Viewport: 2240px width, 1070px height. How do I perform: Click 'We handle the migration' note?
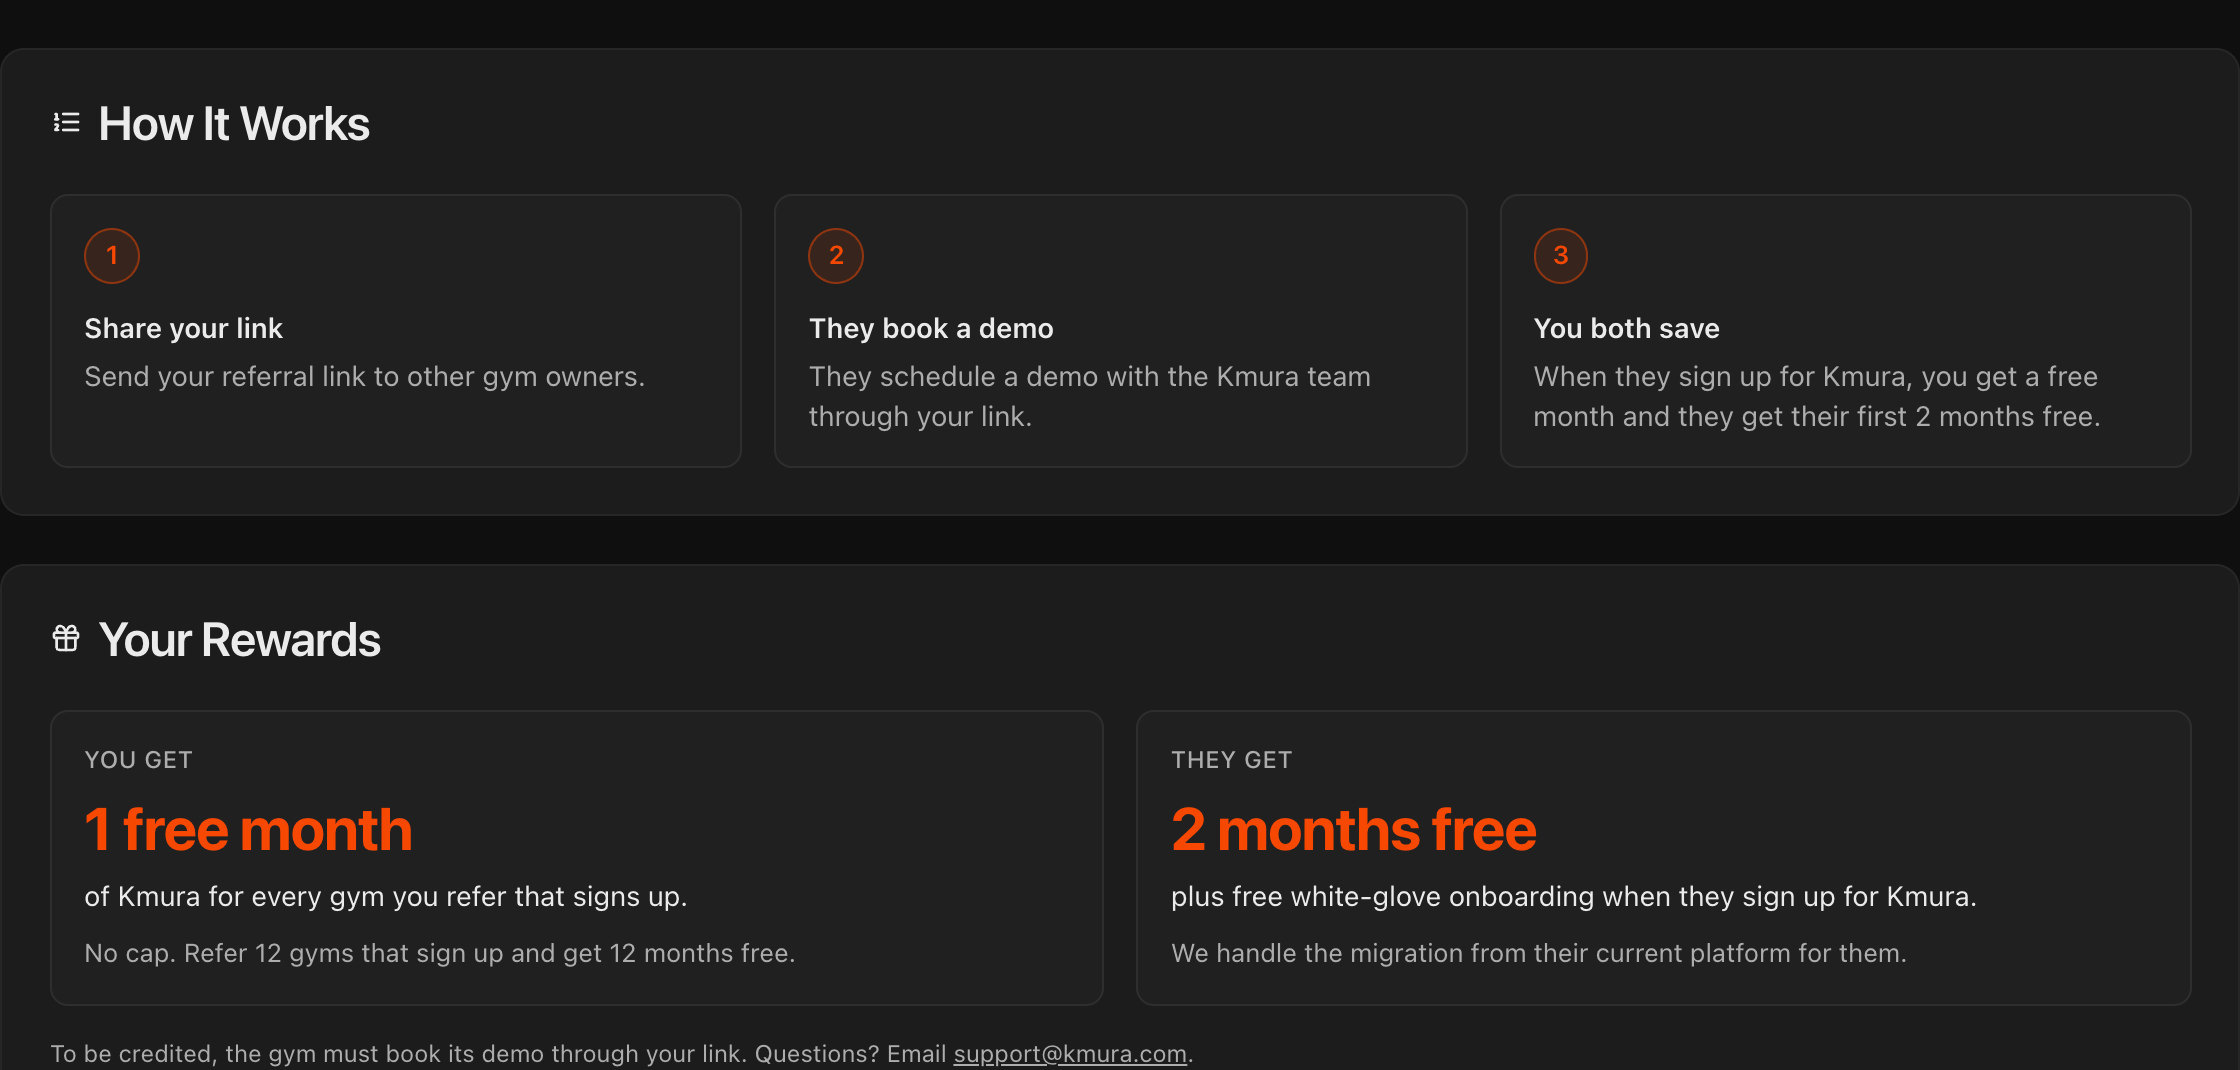pyautogui.click(x=1539, y=953)
